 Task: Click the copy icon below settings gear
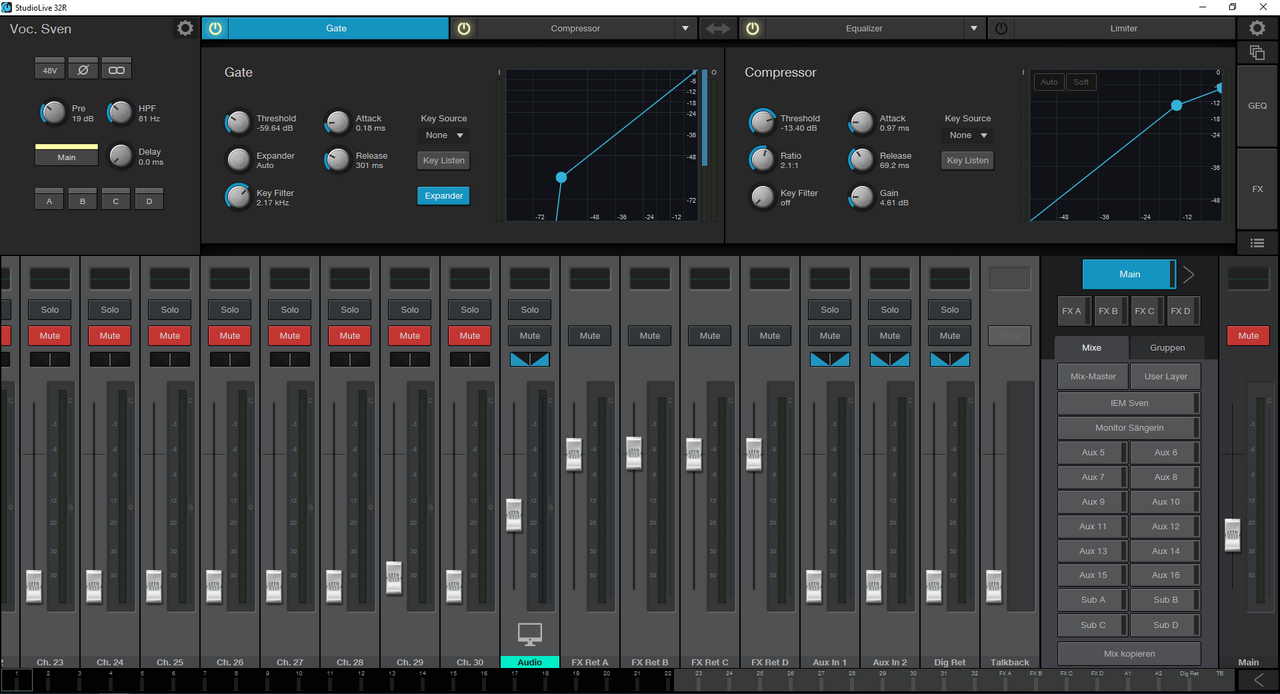tap(1258, 52)
